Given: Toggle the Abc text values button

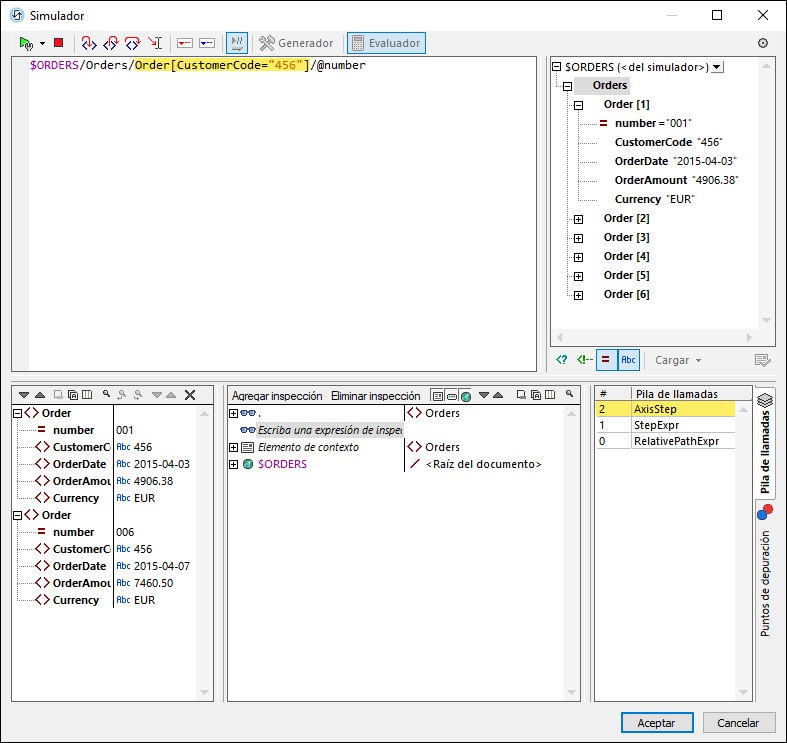Looking at the screenshot, I should point(628,359).
